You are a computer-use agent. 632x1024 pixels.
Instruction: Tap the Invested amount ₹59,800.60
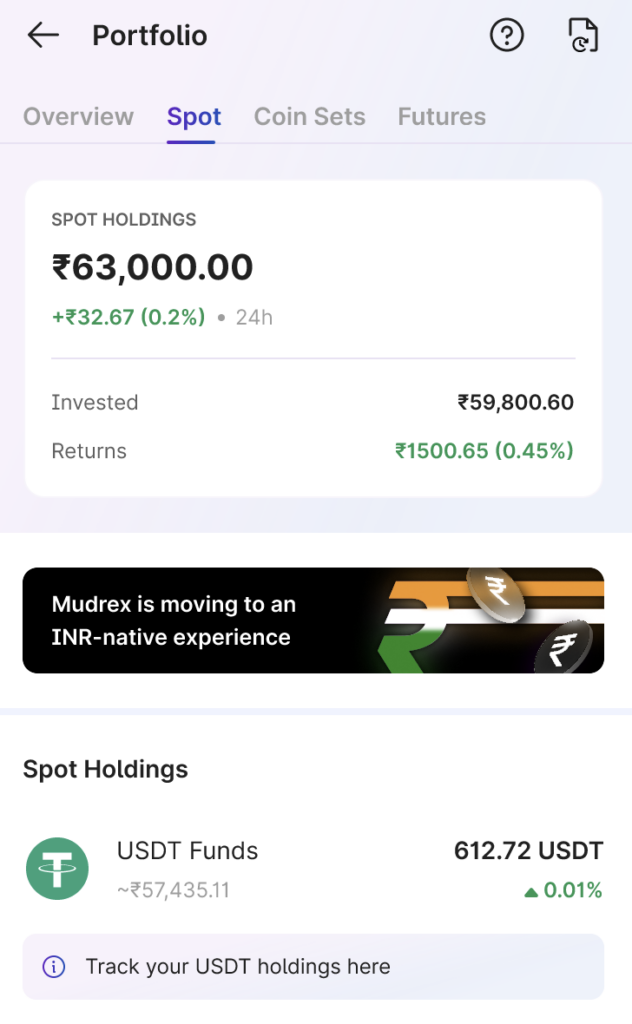tap(515, 403)
